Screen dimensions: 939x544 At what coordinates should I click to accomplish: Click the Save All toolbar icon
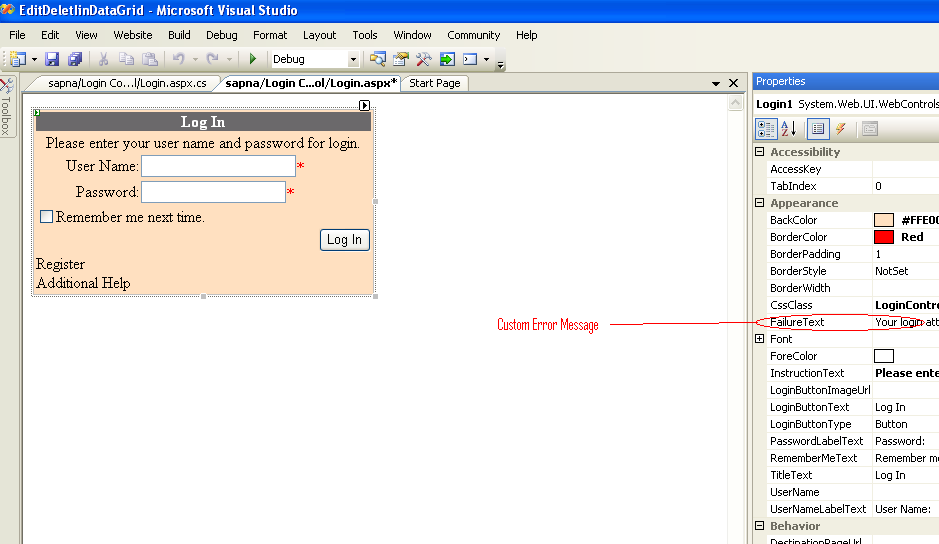click(75, 59)
